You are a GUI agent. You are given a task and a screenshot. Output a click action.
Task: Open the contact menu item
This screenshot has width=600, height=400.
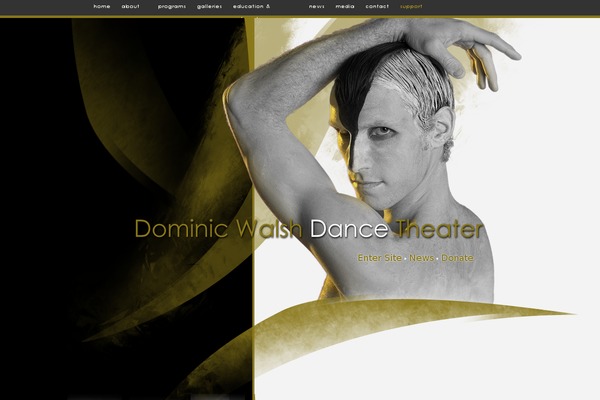coord(377,7)
